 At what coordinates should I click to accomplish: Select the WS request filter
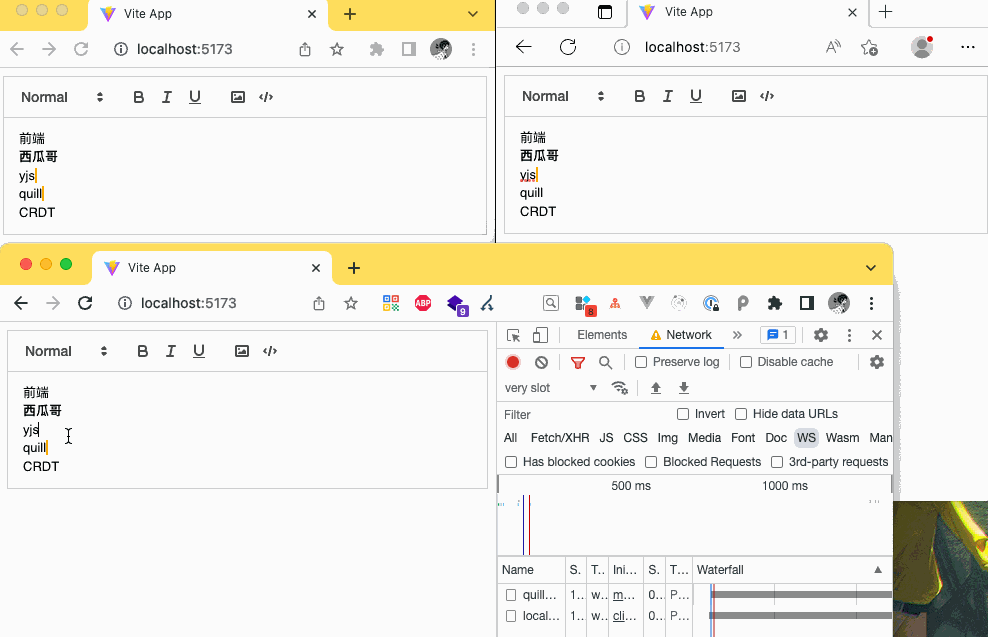click(x=806, y=438)
